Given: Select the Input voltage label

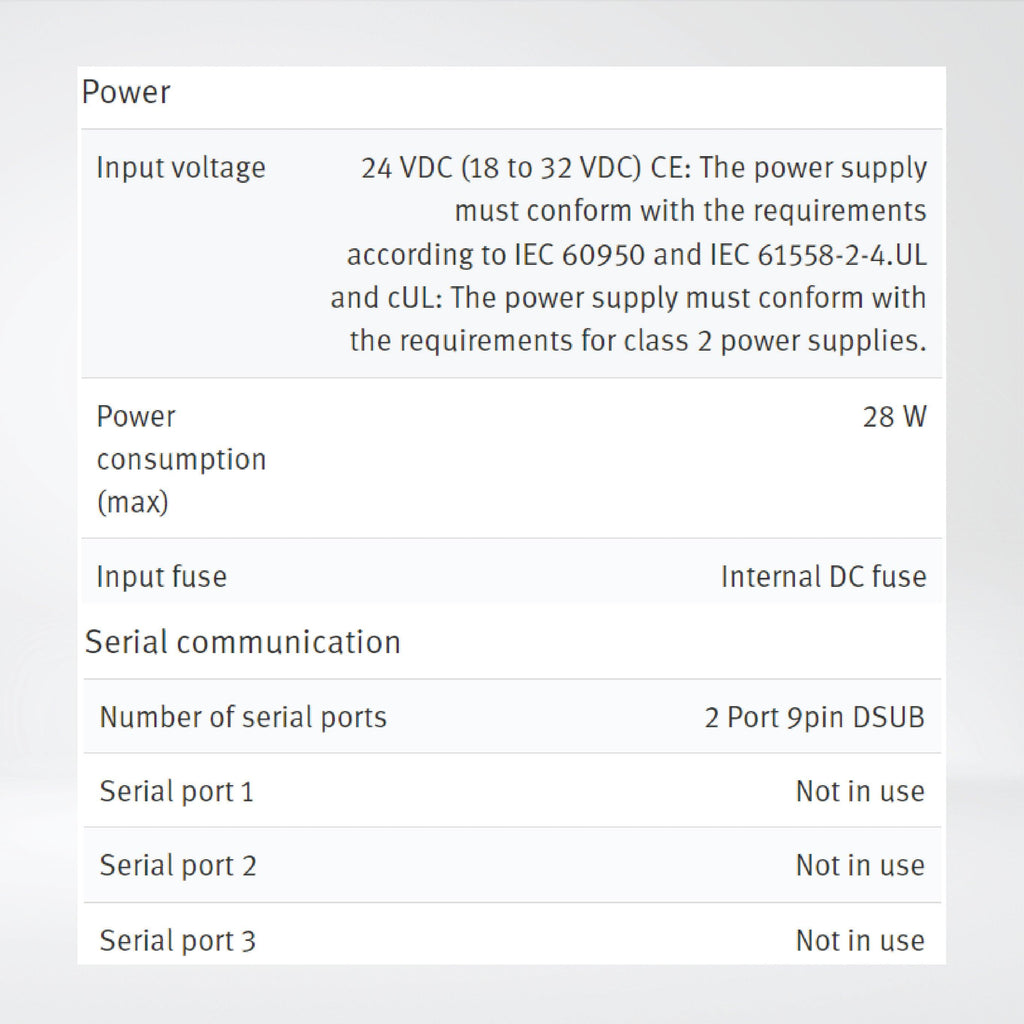Looking at the screenshot, I should point(181,168).
